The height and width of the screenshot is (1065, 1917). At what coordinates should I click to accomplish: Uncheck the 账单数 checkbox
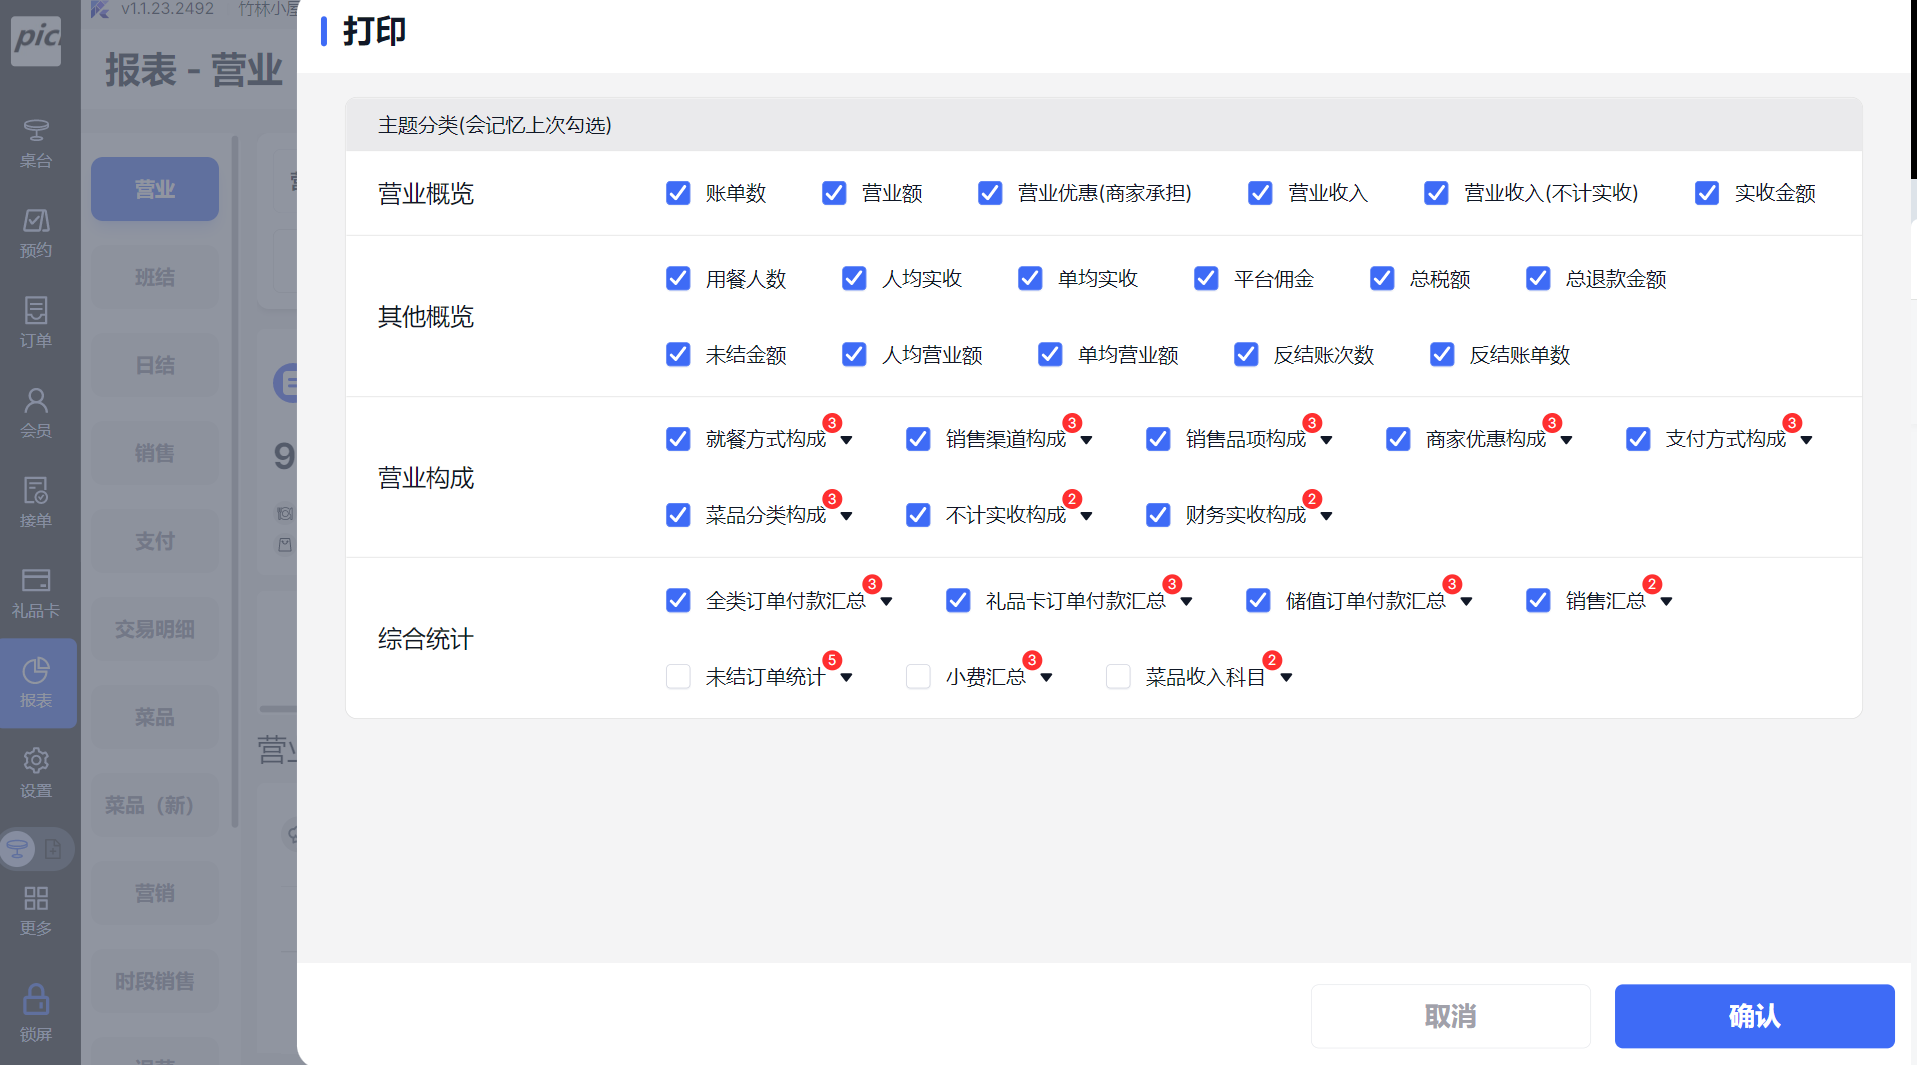[x=678, y=193]
